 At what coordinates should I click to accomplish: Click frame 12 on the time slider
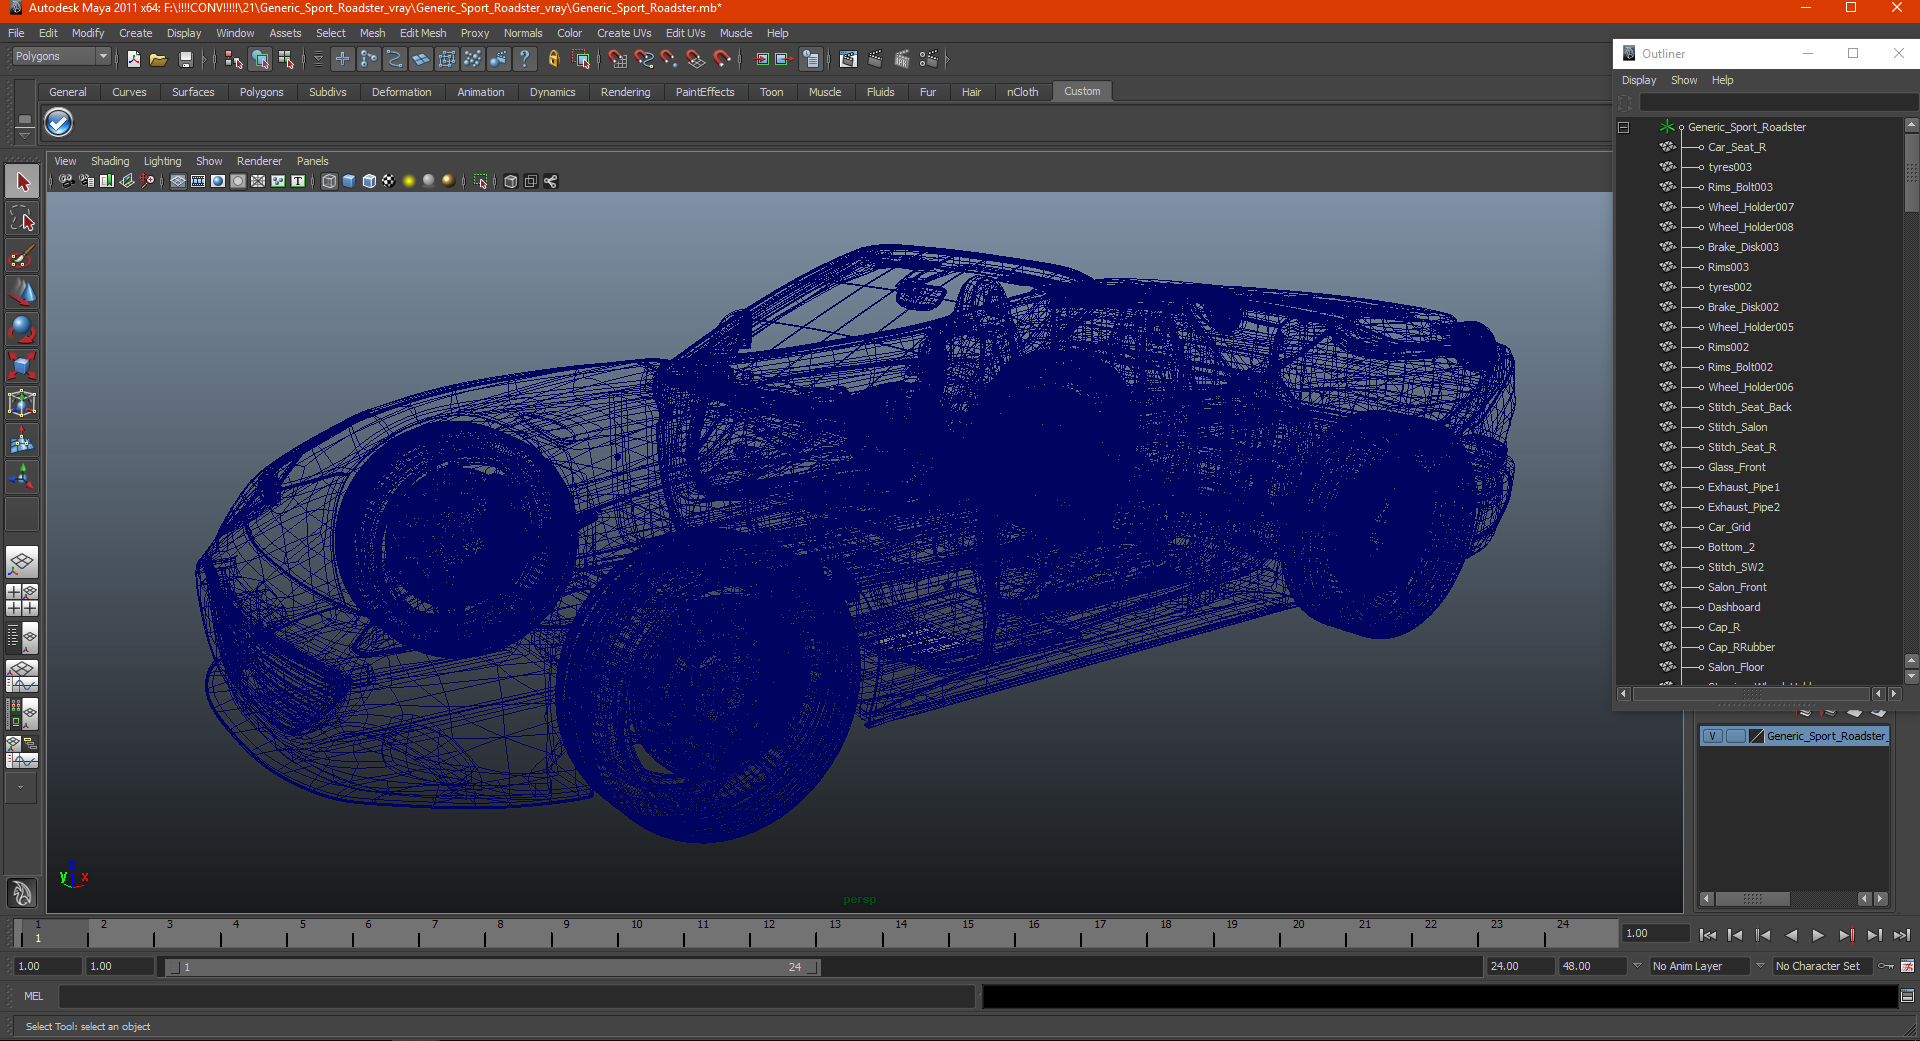pyautogui.click(x=768, y=934)
